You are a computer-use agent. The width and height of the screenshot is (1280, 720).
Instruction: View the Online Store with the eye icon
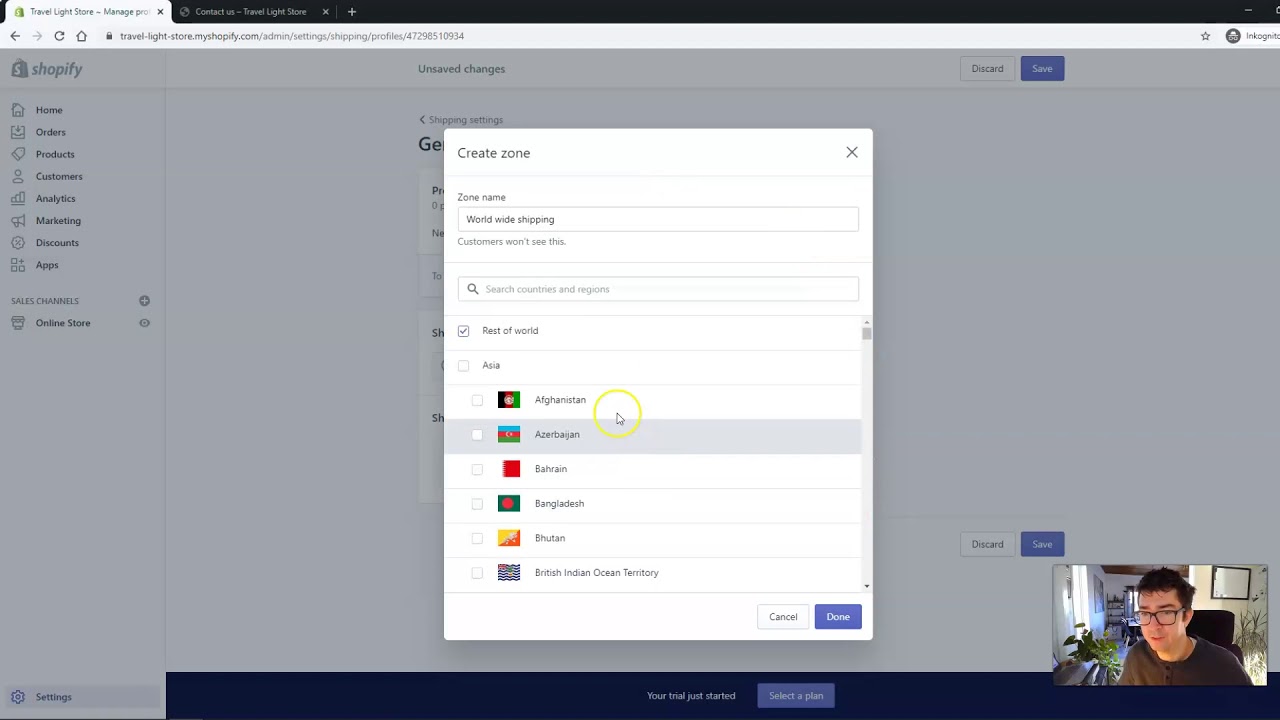click(x=144, y=323)
